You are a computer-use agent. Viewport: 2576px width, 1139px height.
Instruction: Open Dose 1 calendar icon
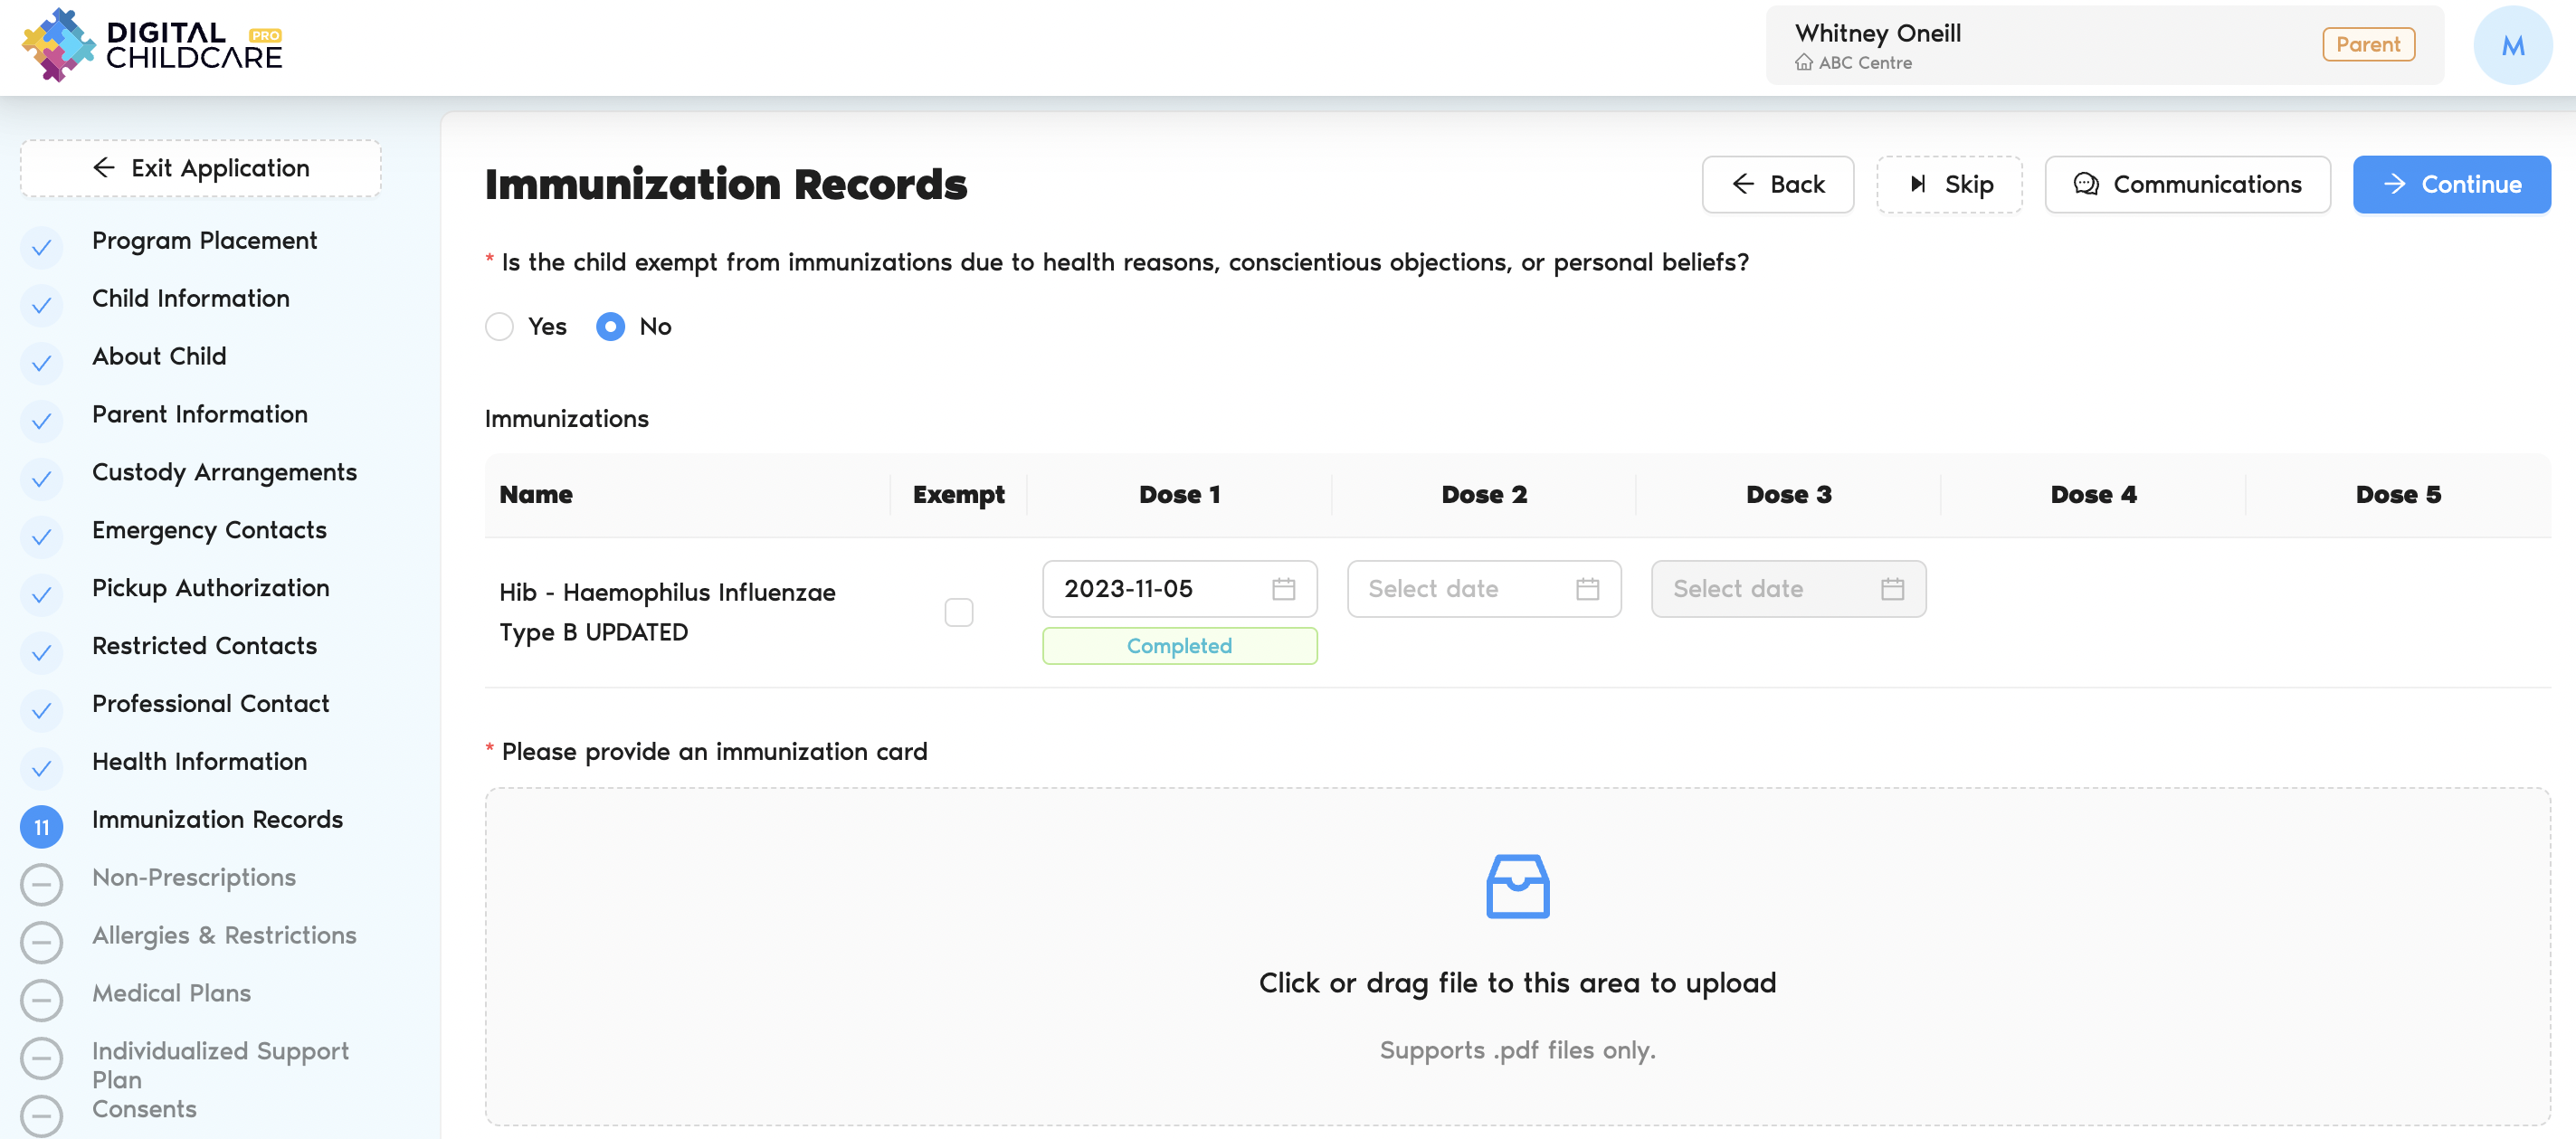(1283, 589)
